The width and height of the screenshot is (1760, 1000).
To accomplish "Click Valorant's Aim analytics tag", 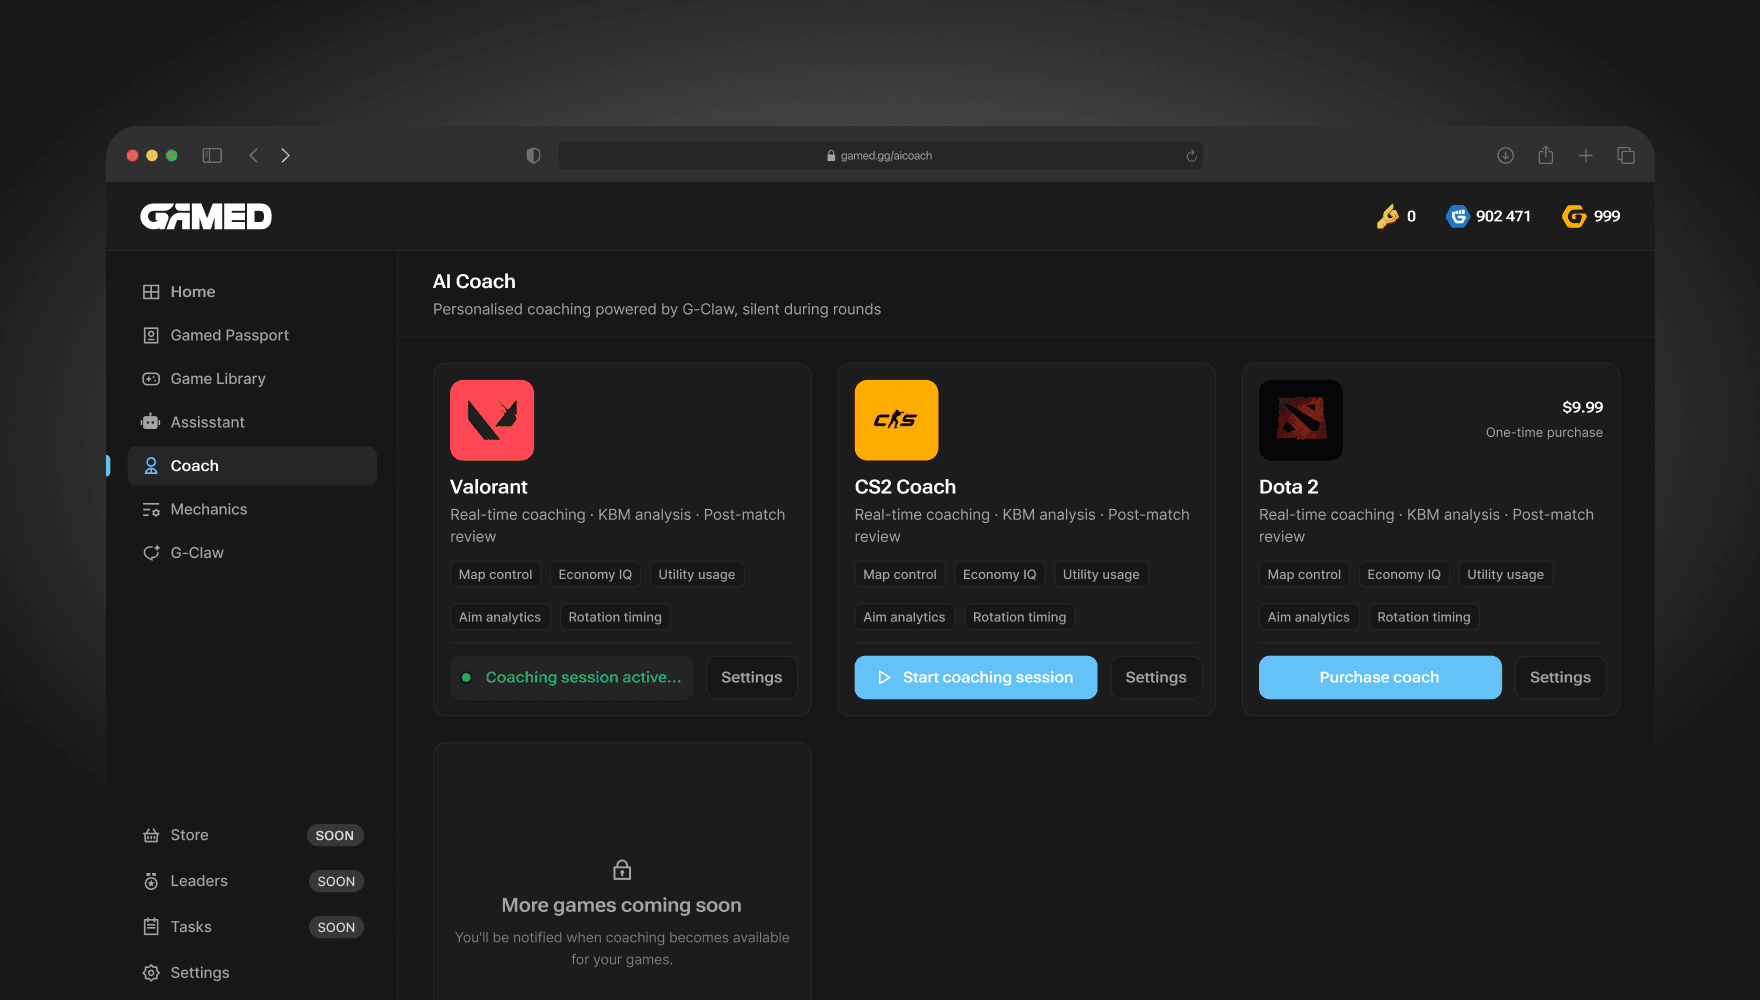I will (x=500, y=617).
